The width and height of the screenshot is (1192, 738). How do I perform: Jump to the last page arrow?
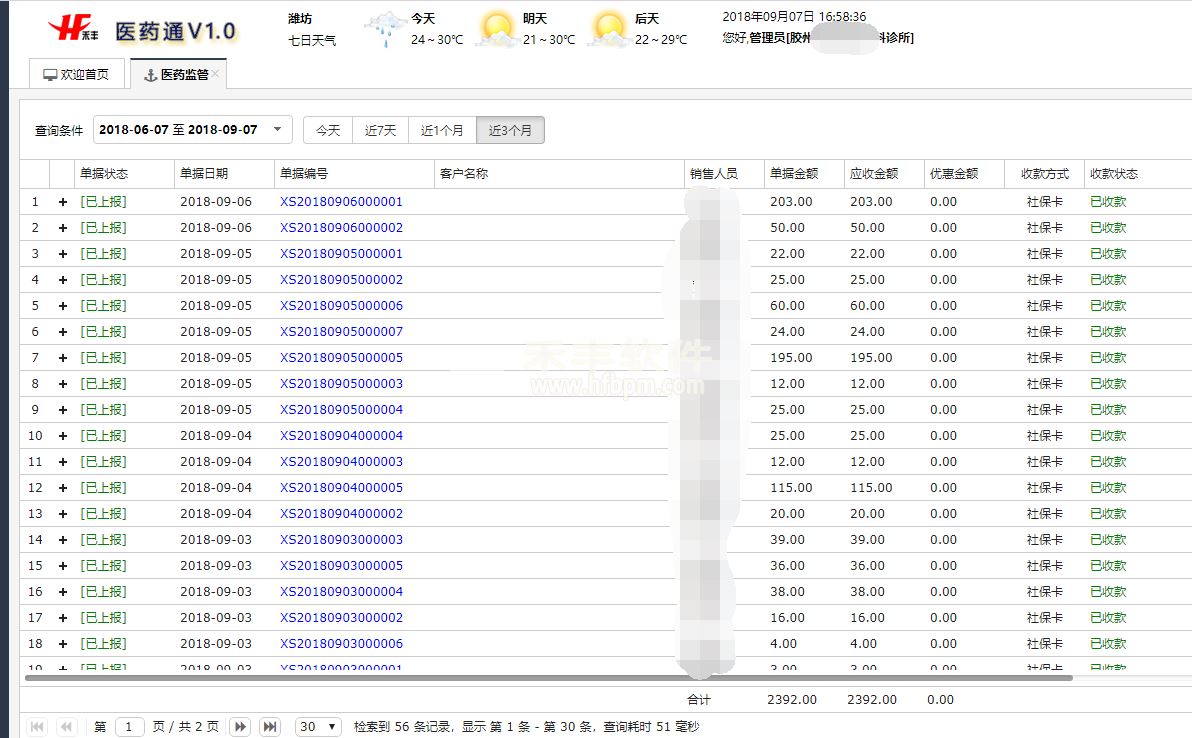coord(270,727)
